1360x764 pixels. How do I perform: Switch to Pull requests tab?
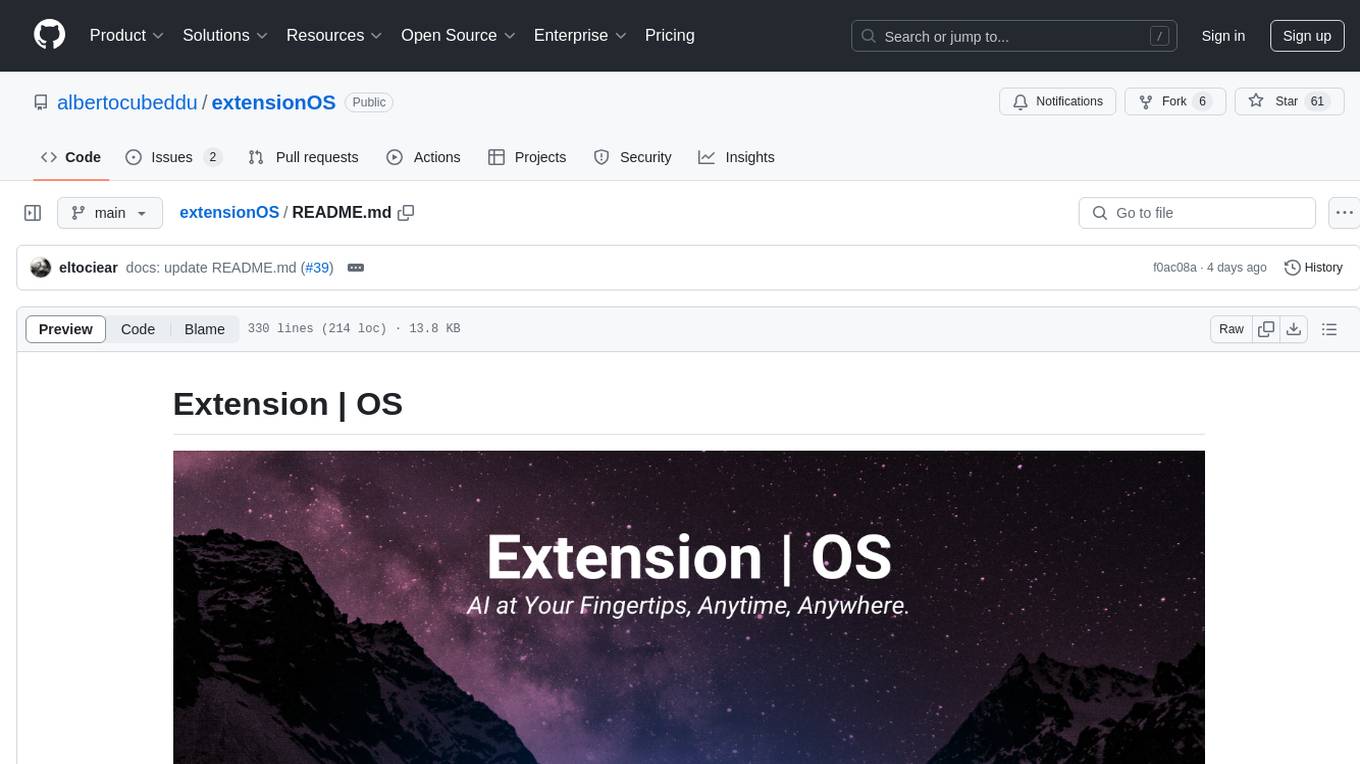click(303, 157)
